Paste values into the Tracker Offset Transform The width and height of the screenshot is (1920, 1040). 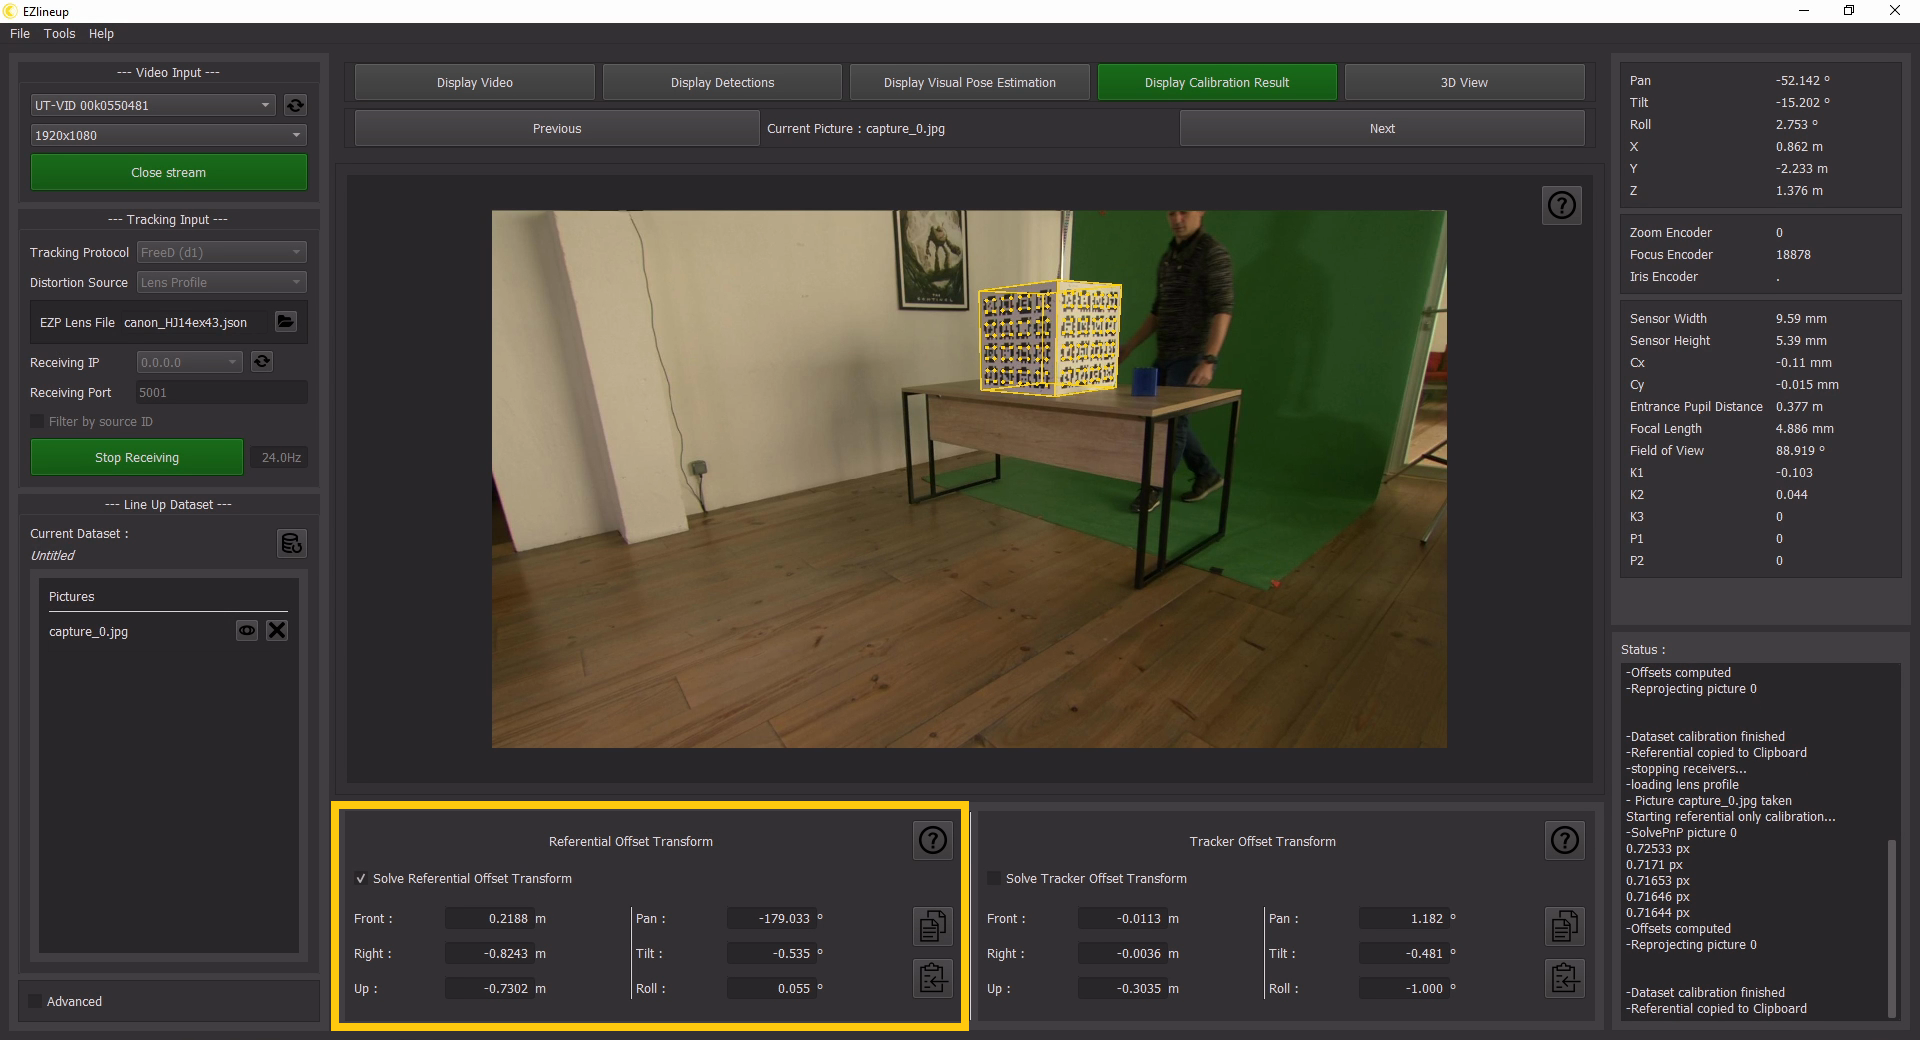(1564, 977)
